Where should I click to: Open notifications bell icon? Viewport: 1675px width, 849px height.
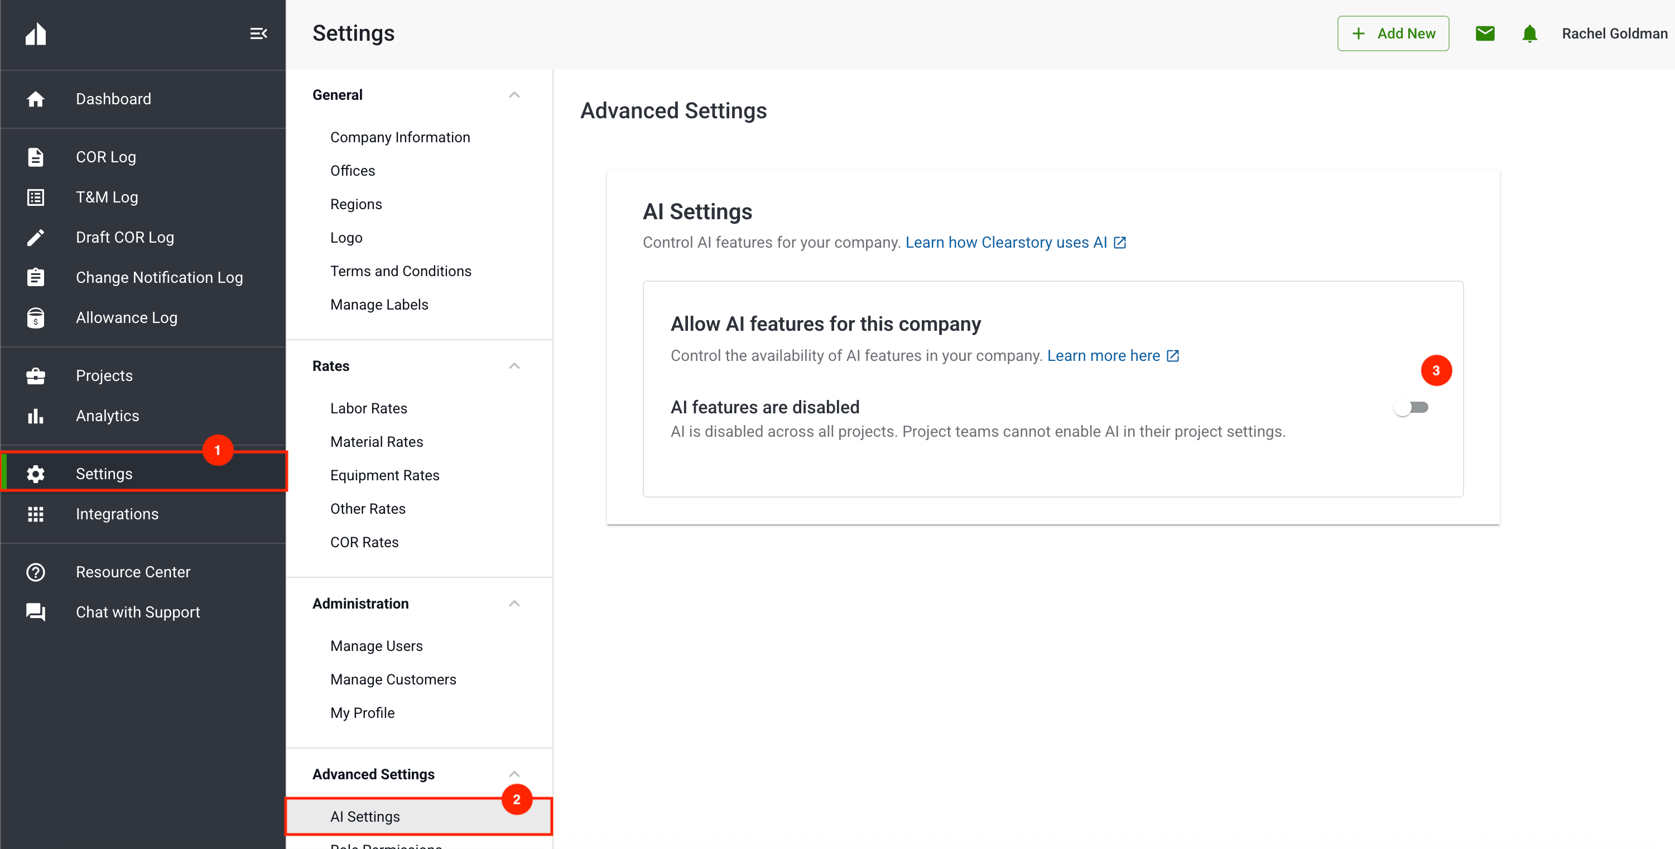coord(1530,34)
